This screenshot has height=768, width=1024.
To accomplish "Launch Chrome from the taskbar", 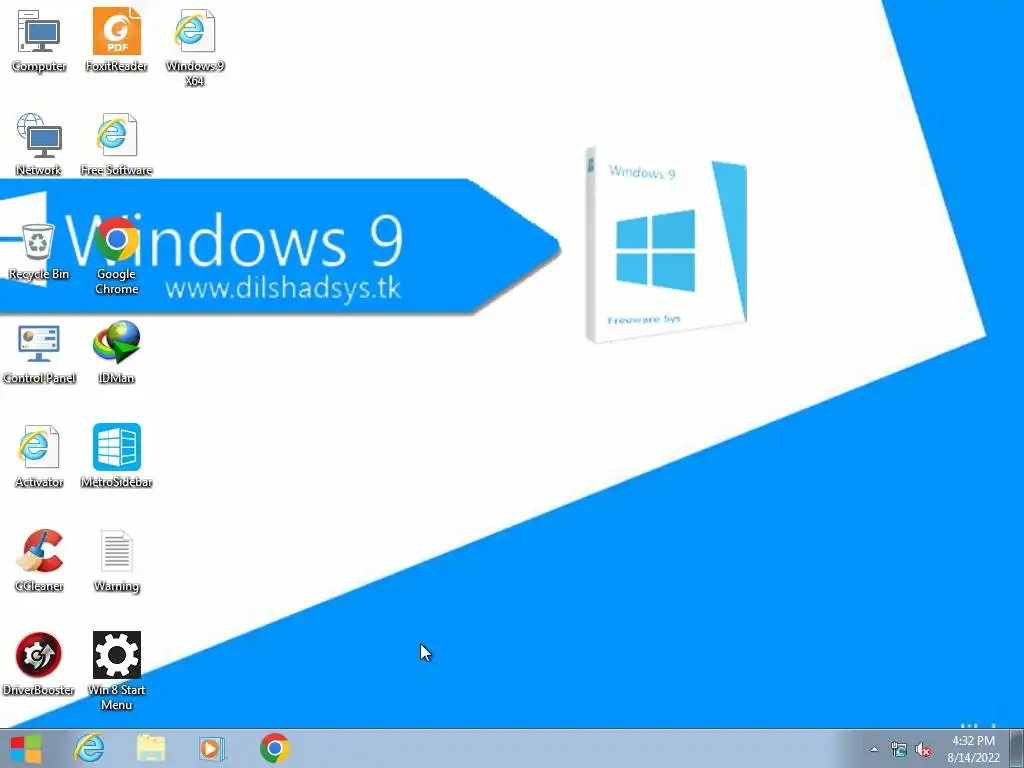I will [274, 748].
